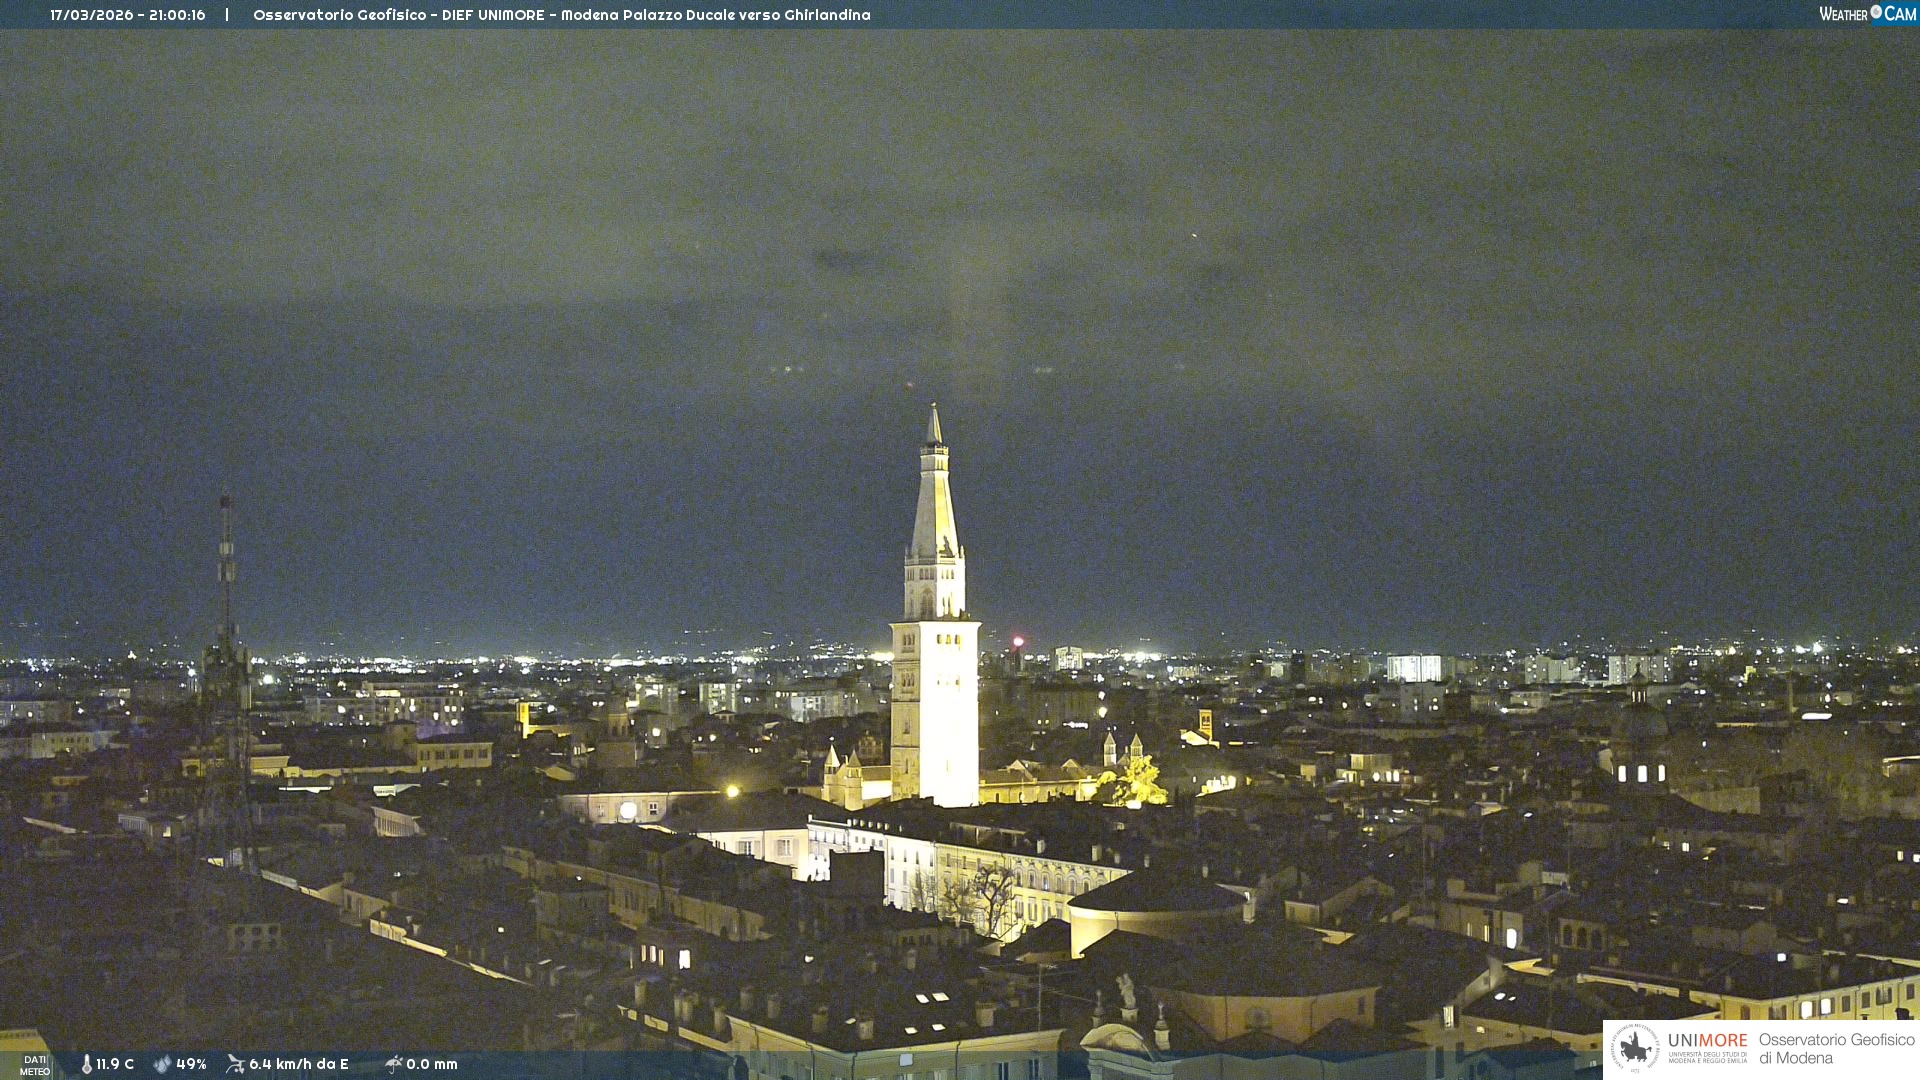Click the illuminated Ghirlandina tower
This screenshot has width=1920, height=1080.
click(935, 680)
